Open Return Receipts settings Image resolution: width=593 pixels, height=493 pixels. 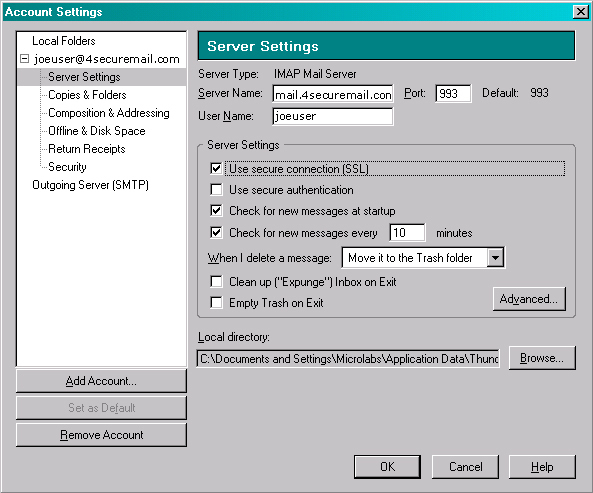[87, 149]
